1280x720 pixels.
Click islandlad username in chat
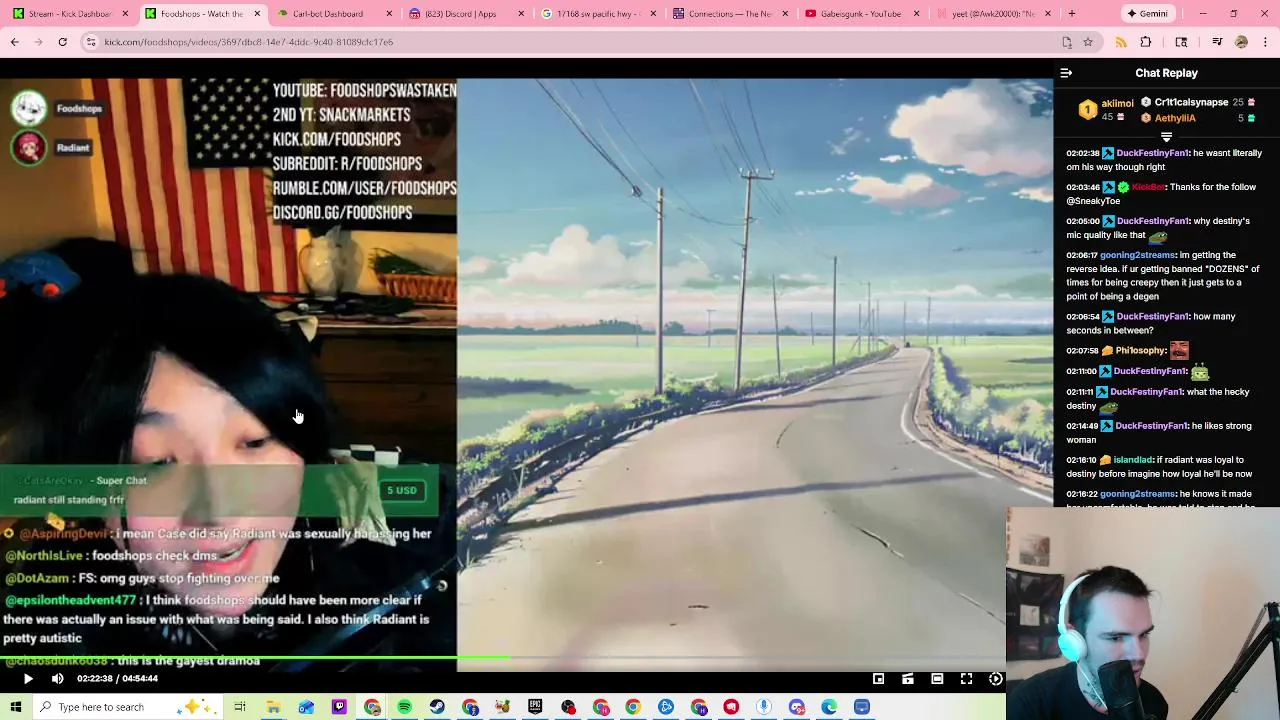pos(1133,460)
